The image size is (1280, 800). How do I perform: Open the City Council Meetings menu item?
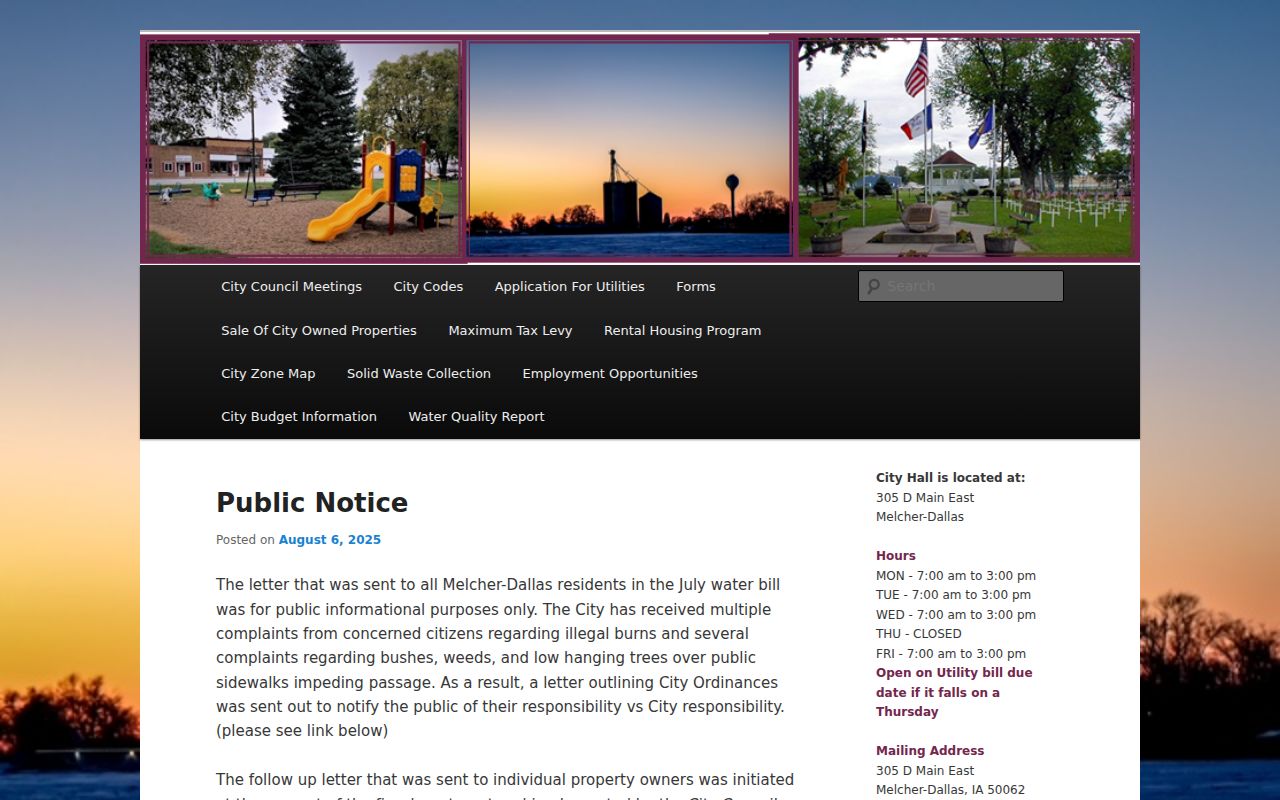pyautogui.click(x=291, y=286)
